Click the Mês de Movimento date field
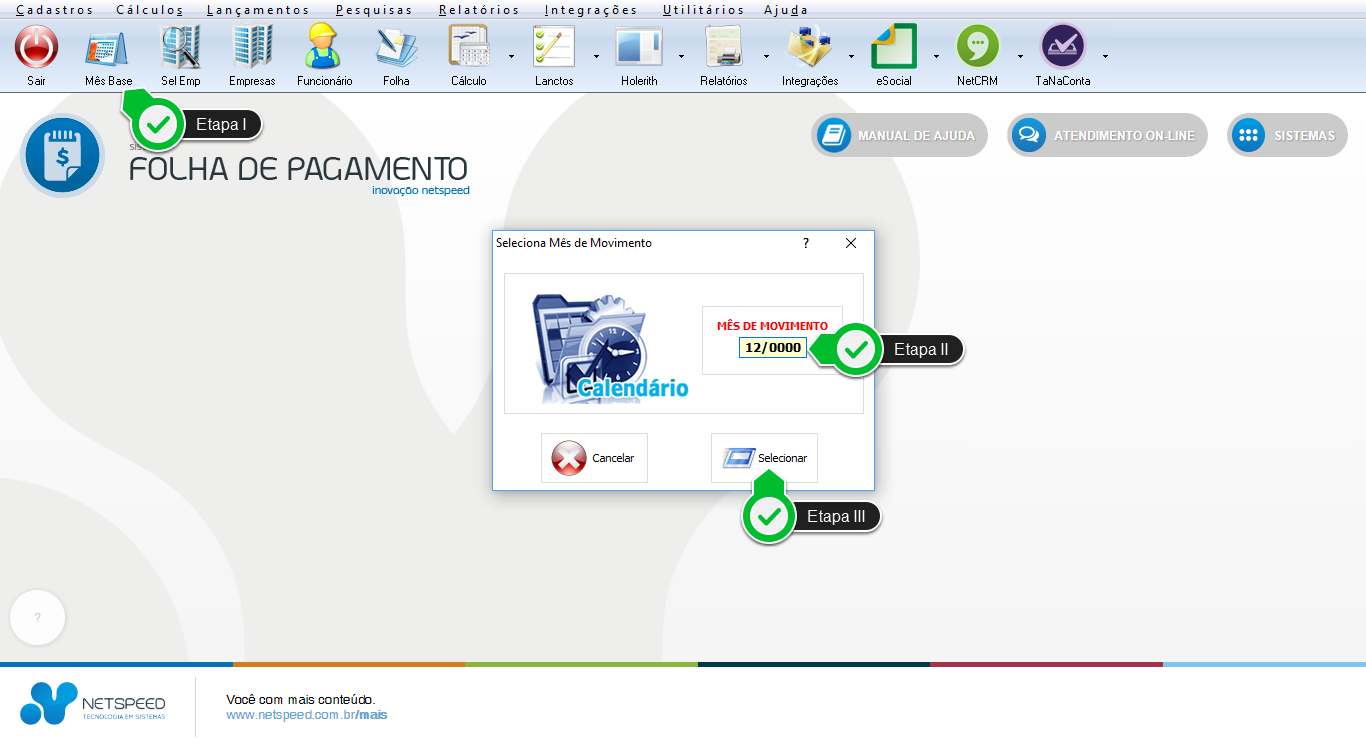Viewport: 1366px width, 743px height. click(x=773, y=348)
